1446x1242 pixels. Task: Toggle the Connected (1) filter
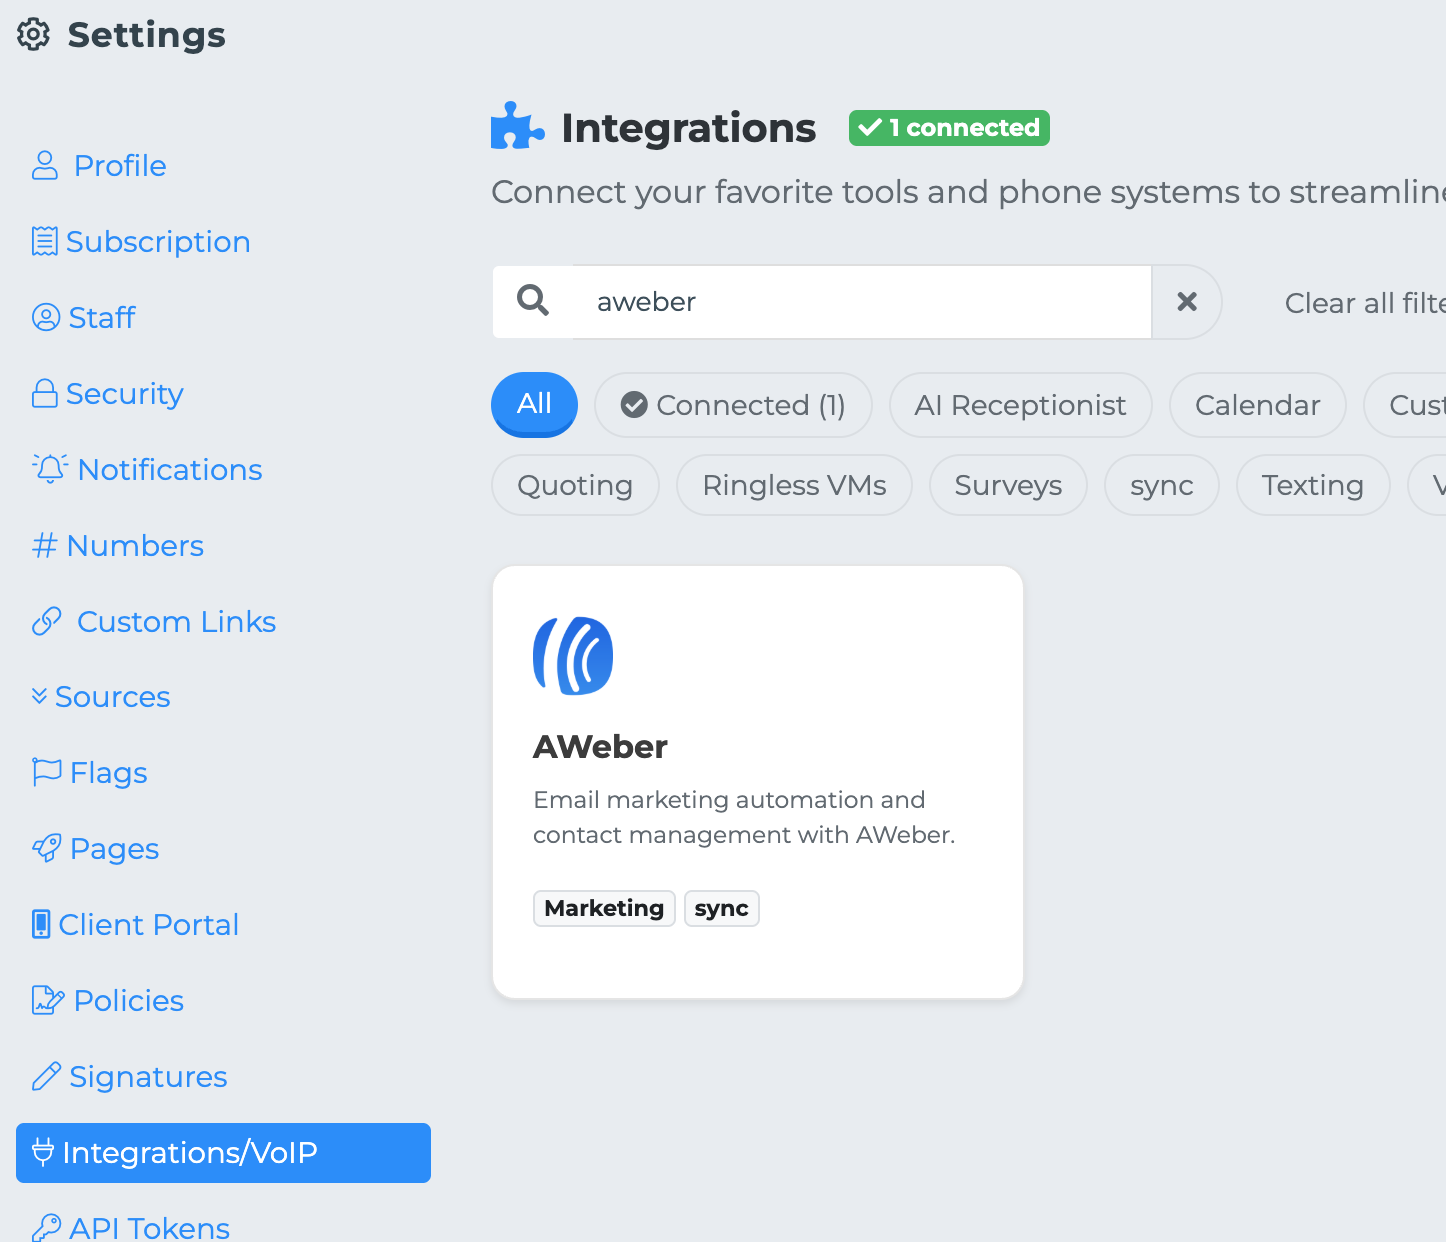pyautogui.click(x=733, y=405)
